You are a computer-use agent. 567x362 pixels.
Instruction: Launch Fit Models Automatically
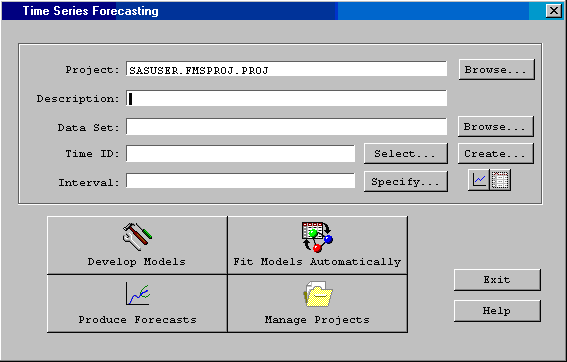coord(317,245)
